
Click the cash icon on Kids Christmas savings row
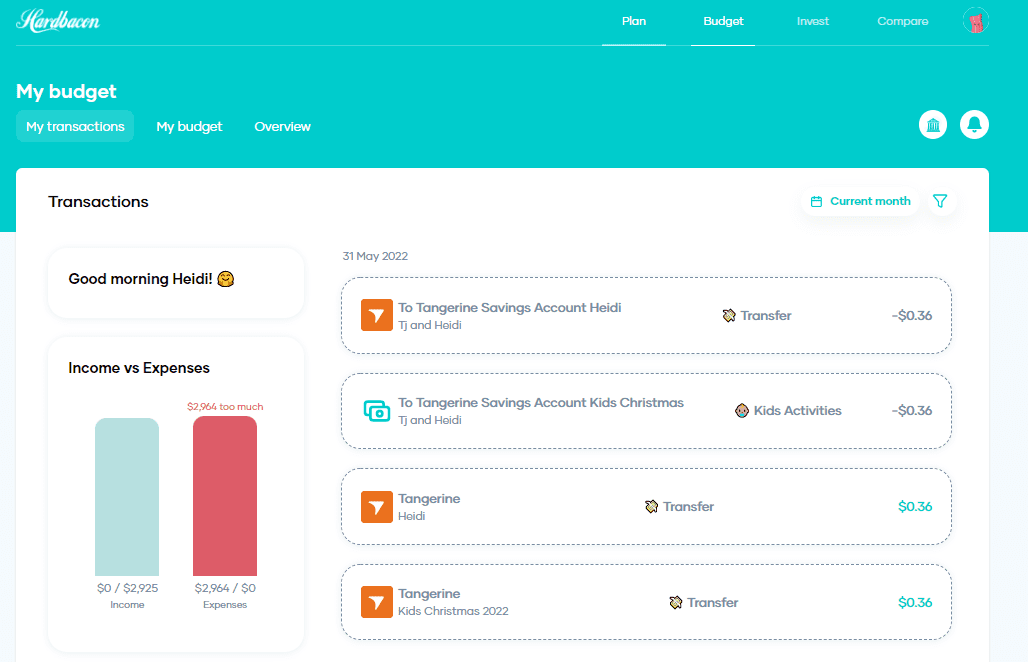(x=376, y=411)
